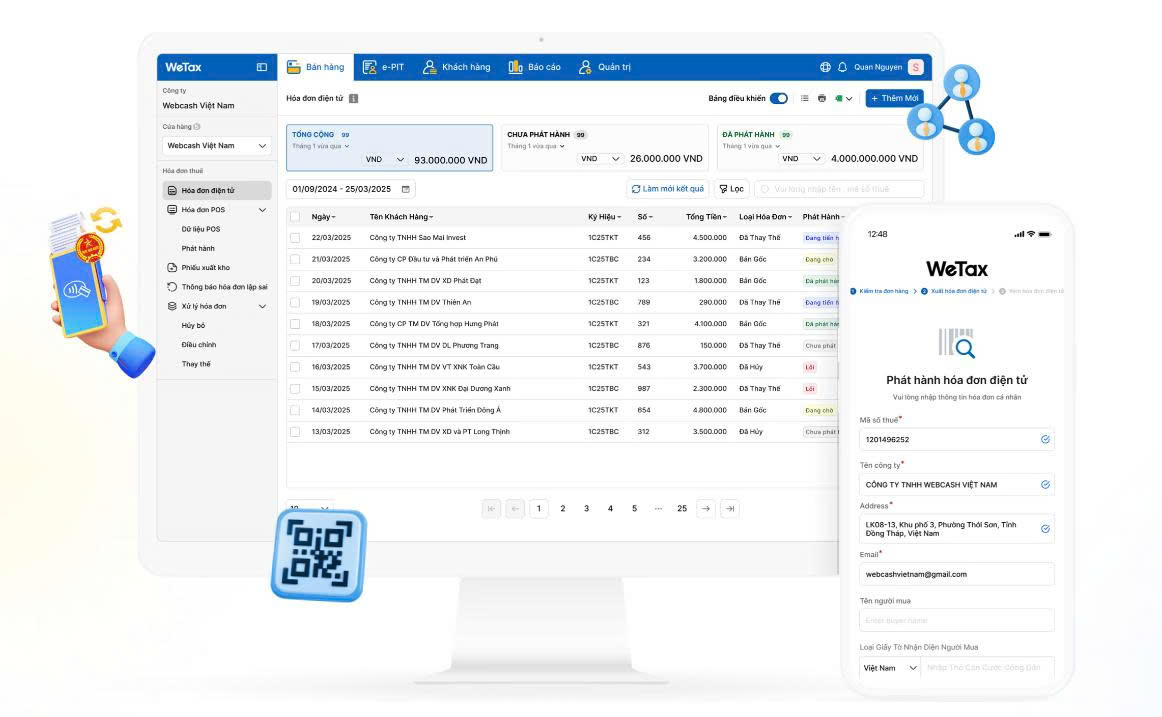1162x717 pixels.
Task: Open Báo cáo tab
Action: click(534, 67)
